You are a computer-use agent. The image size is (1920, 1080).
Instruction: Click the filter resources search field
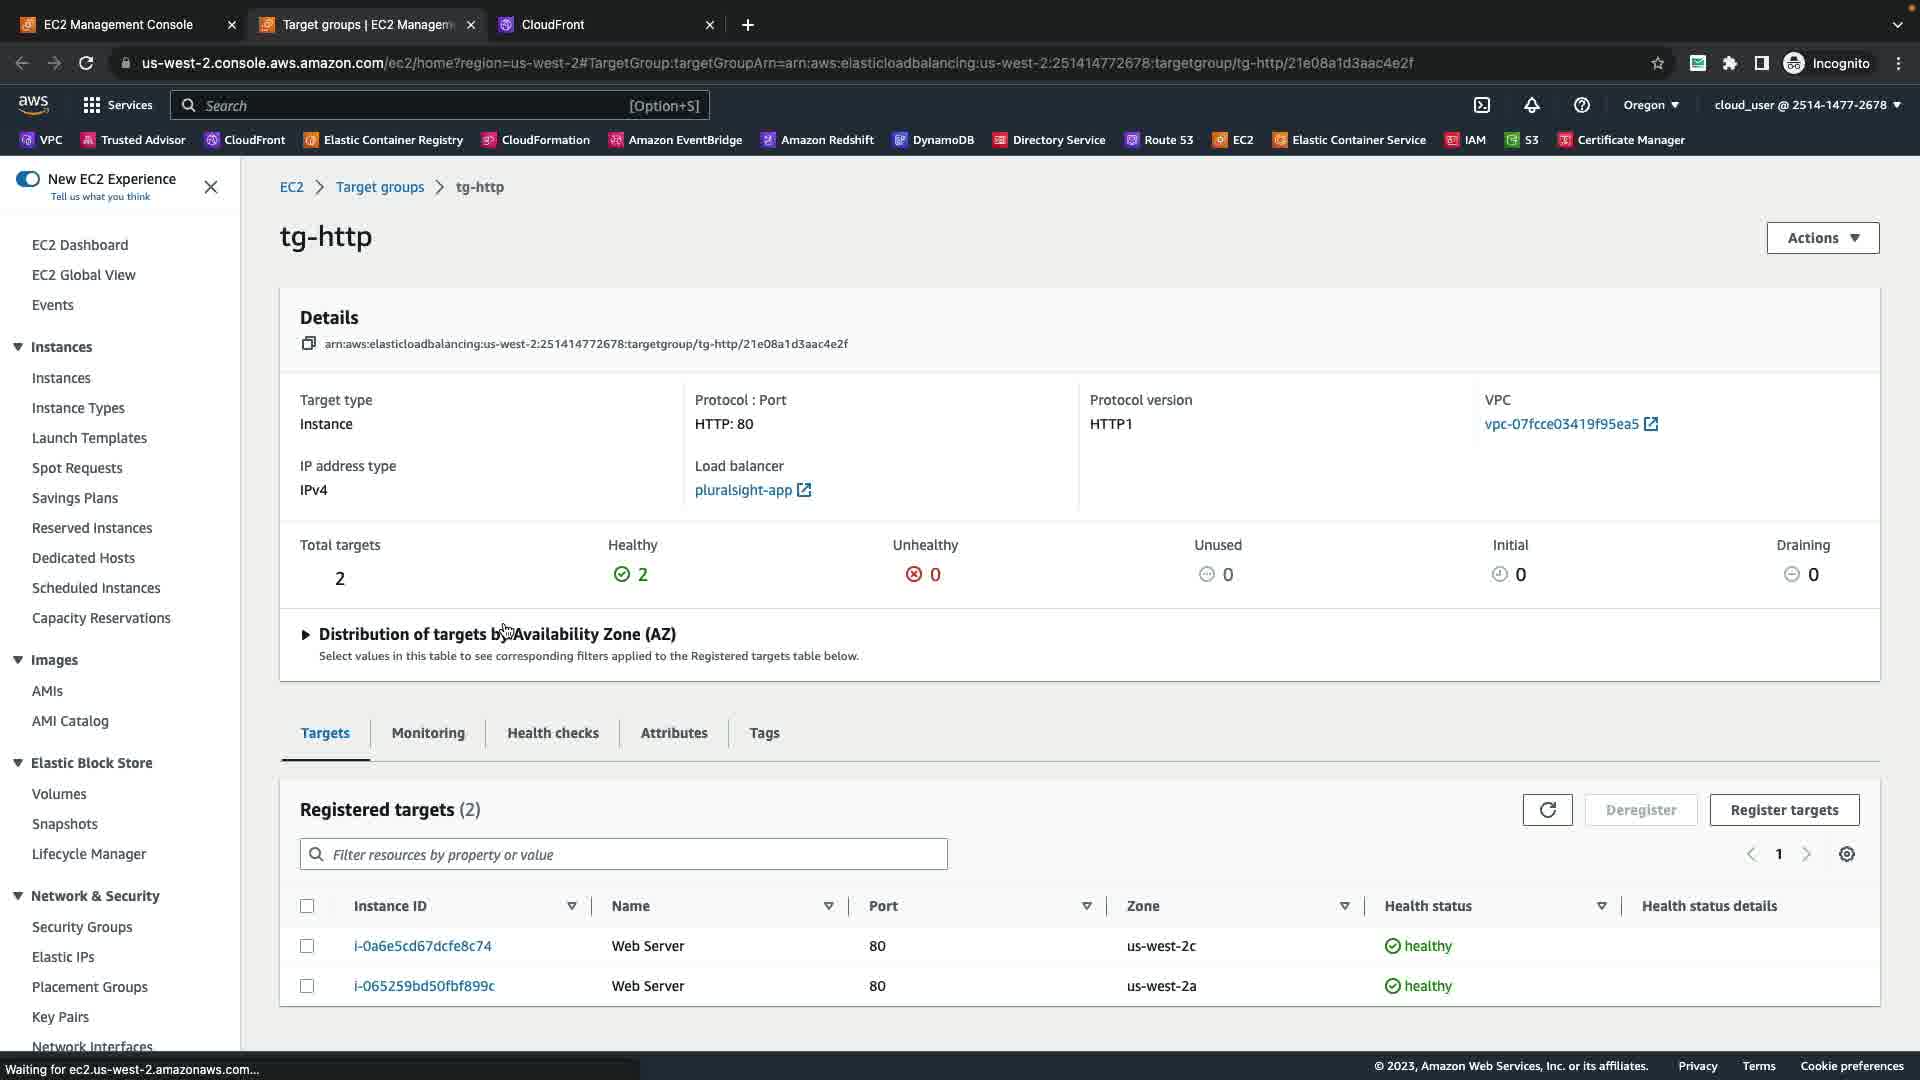(623, 855)
